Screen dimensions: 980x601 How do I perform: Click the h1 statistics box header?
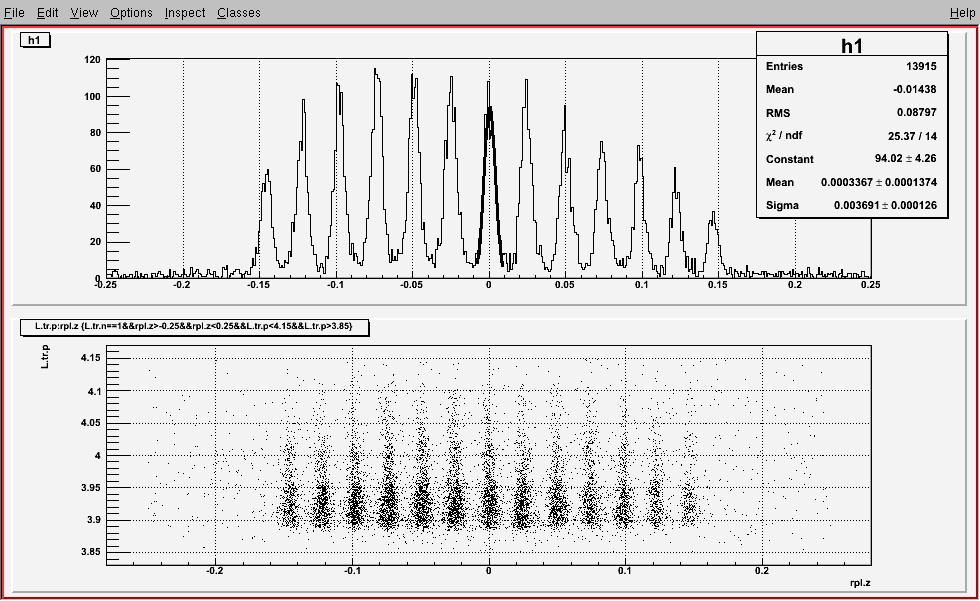coord(852,45)
